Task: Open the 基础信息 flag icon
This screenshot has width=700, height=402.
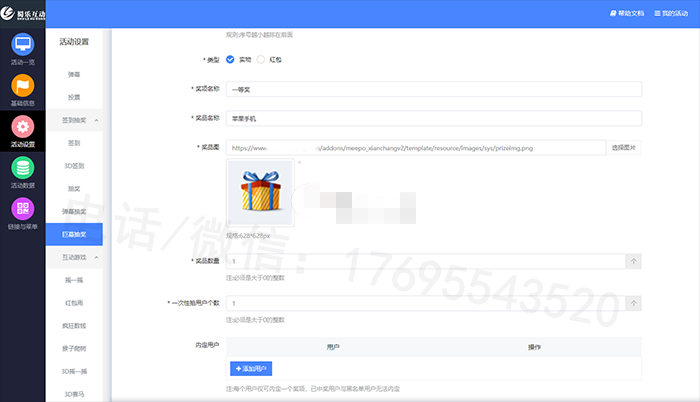Action: 23,85
